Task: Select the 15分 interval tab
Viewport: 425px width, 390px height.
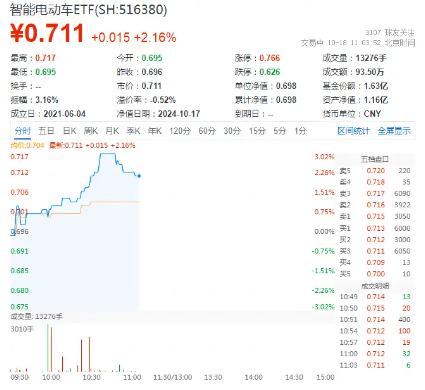Action: click(x=257, y=131)
